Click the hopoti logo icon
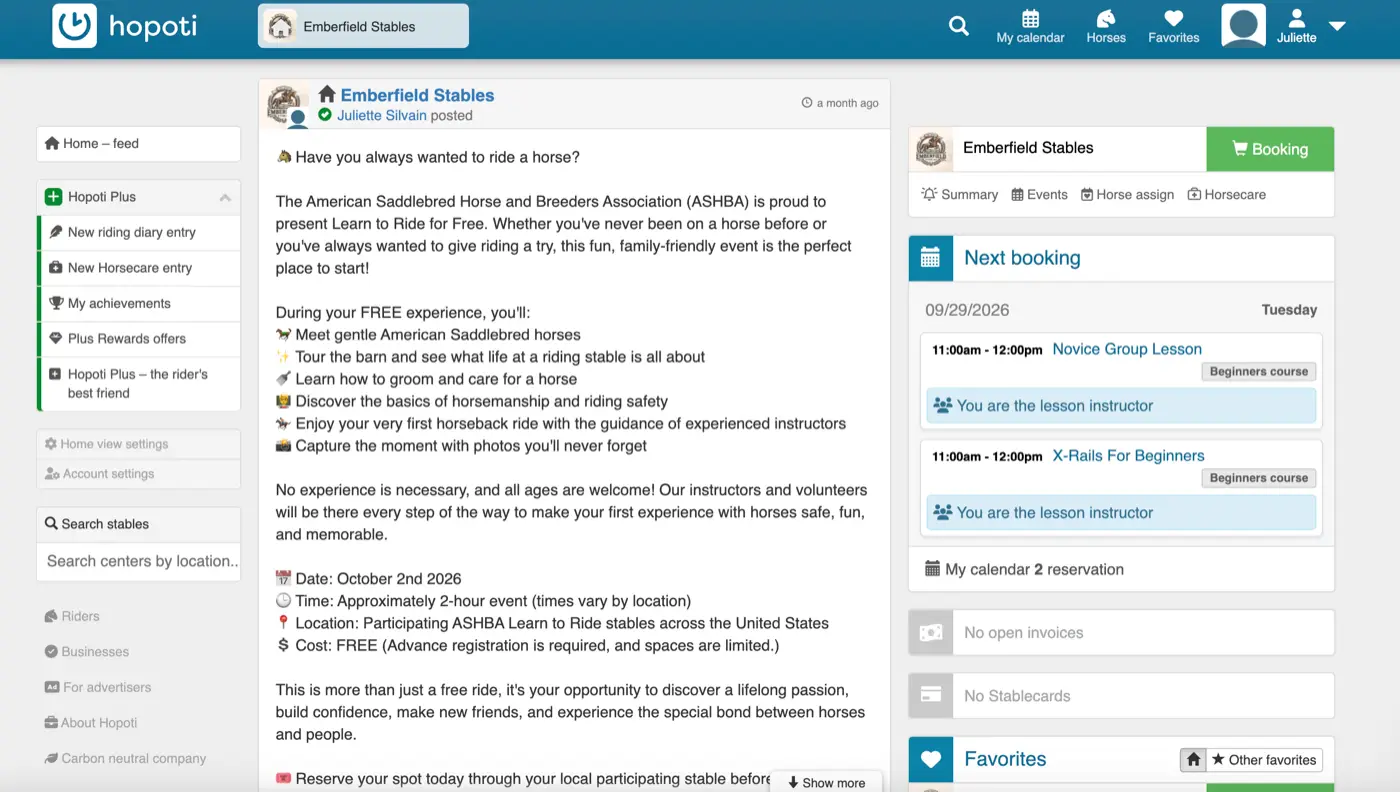This screenshot has width=1400, height=792. coord(75,26)
